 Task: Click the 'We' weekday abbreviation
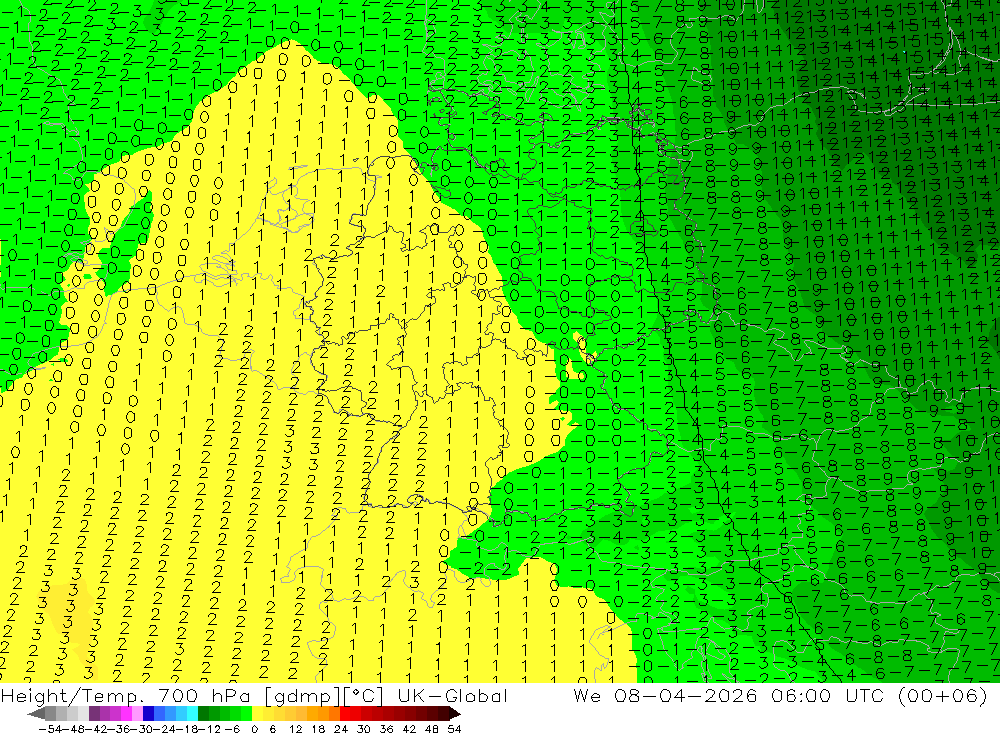[x=587, y=695]
